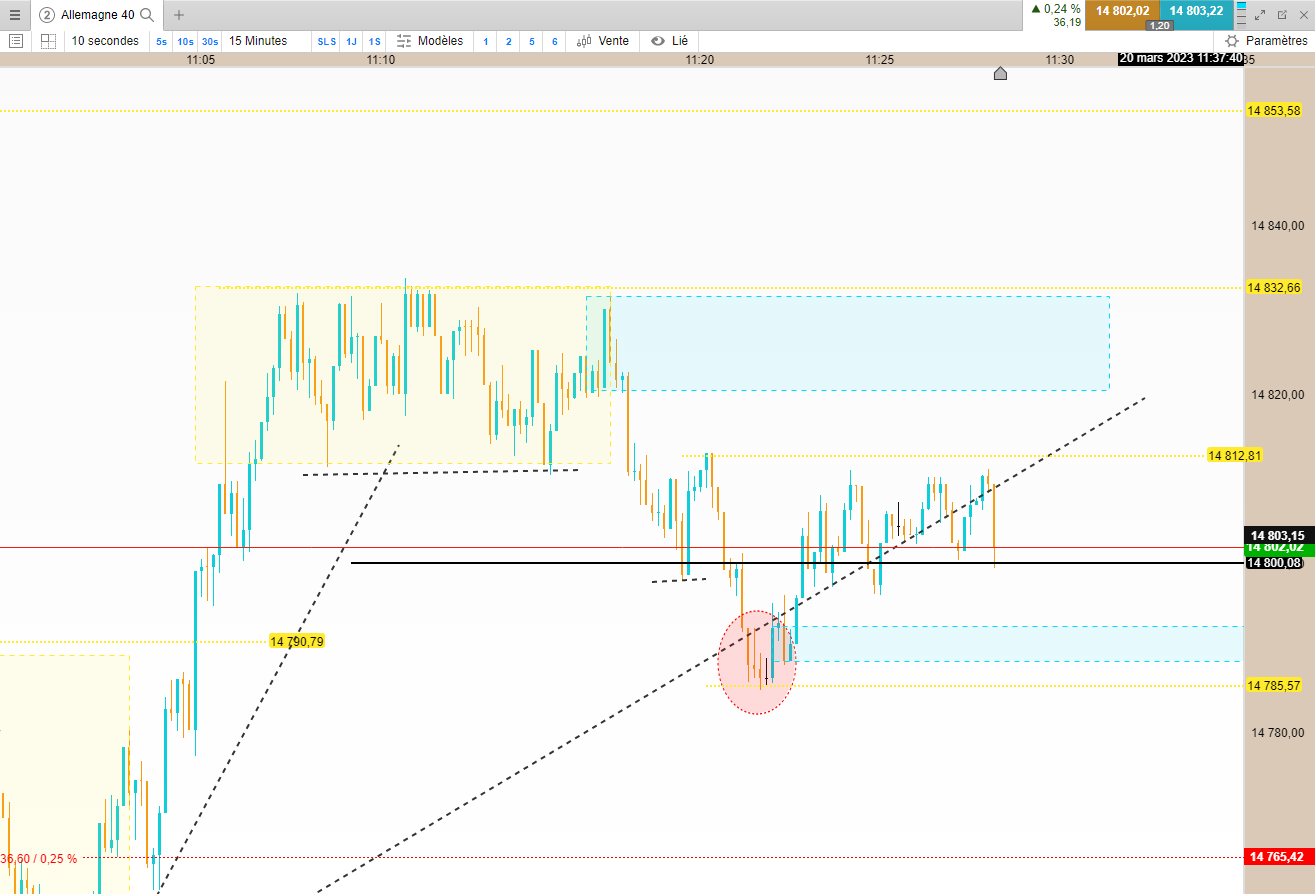Image resolution: width=1315 pixels, height=894 pixels.
Task: Open the list view icon
Action: pos(15,41)
